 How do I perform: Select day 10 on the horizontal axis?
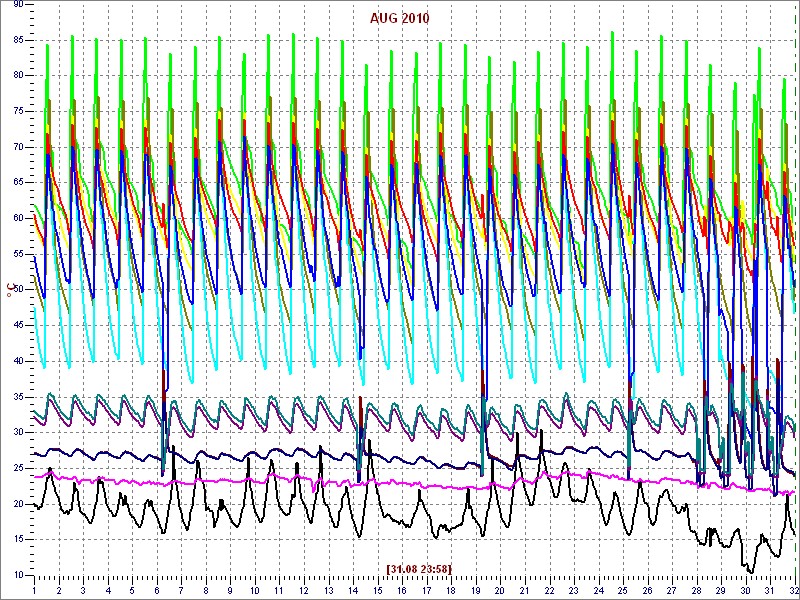[255, 591]
